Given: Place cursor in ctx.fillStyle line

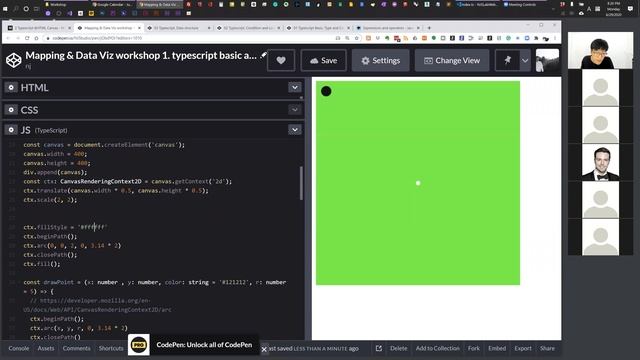Looking at the screenshot, I should [65, 227].
